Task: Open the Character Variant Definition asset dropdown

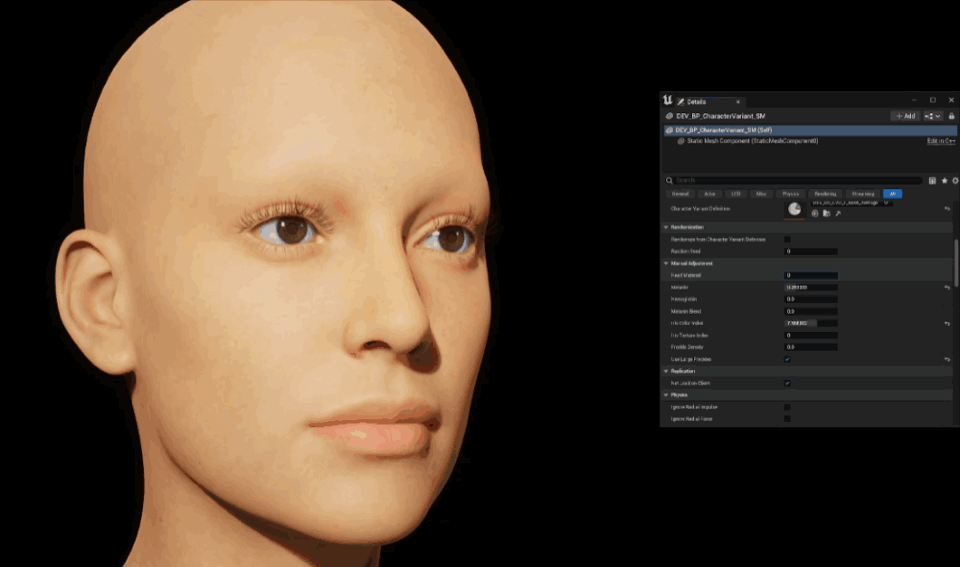Action: pos(851,203)
